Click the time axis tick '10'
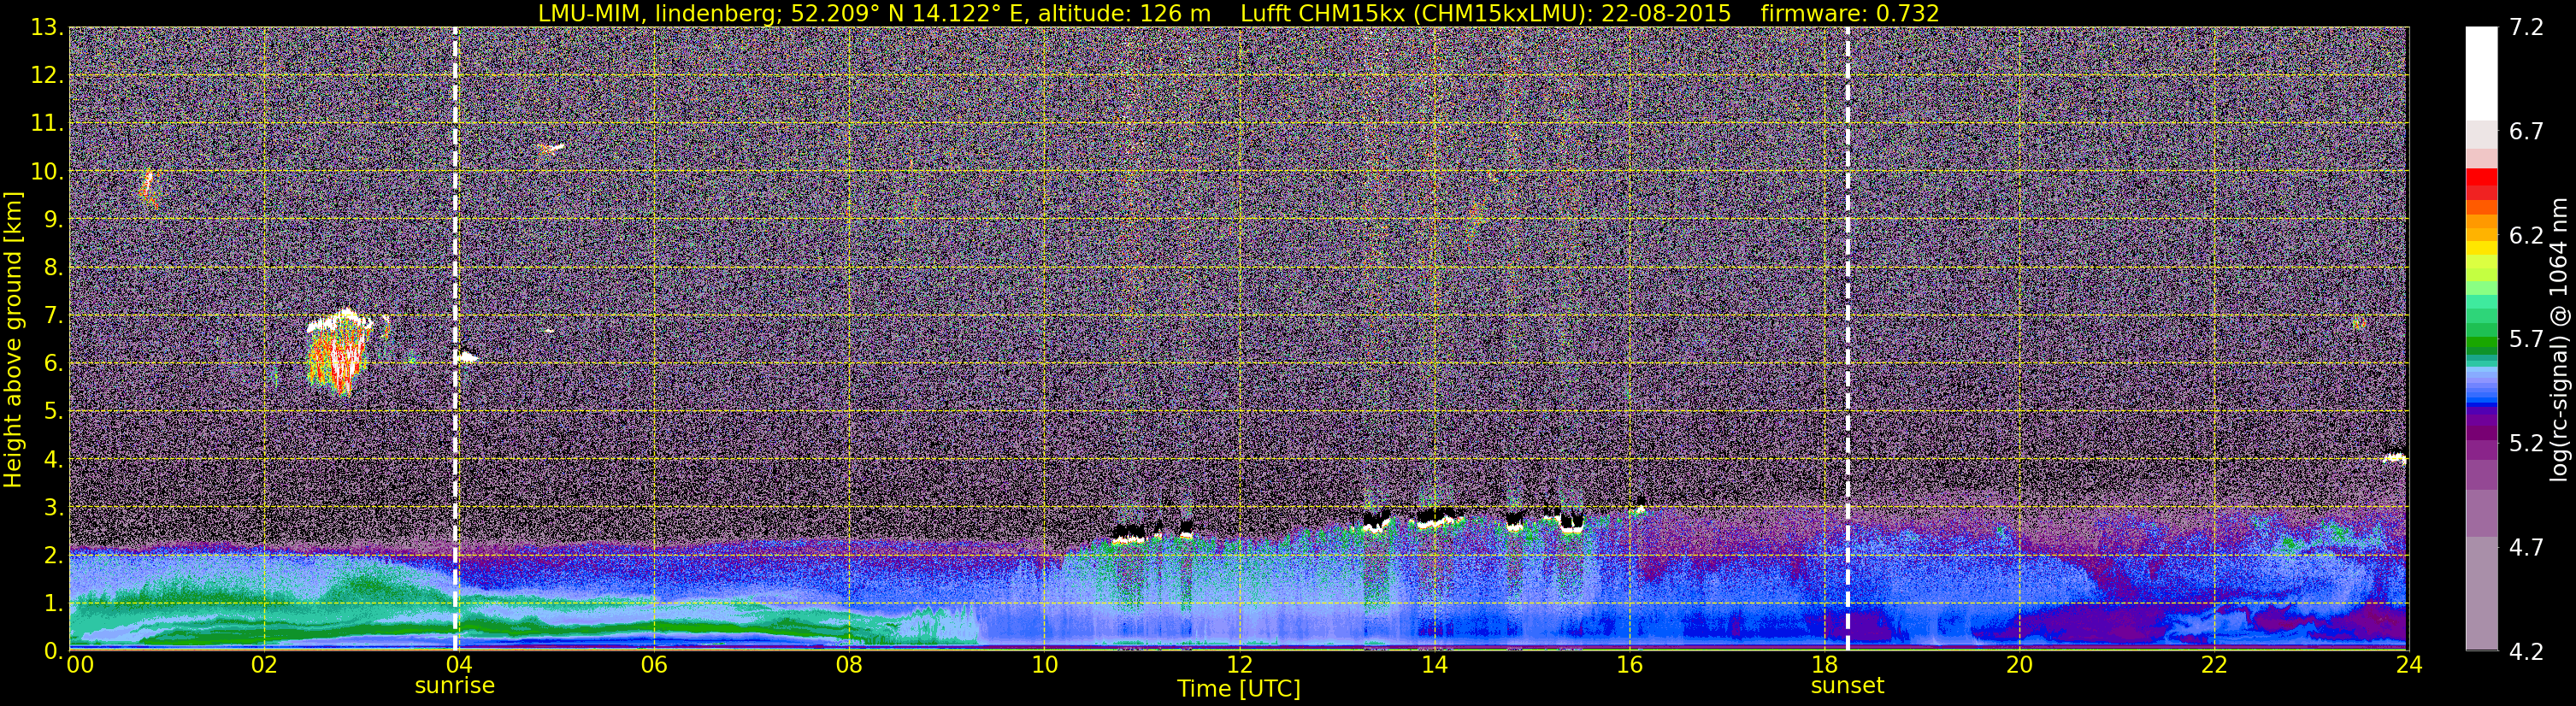2576x706 pixels. pyautogui.click(x=1043, y=665)
